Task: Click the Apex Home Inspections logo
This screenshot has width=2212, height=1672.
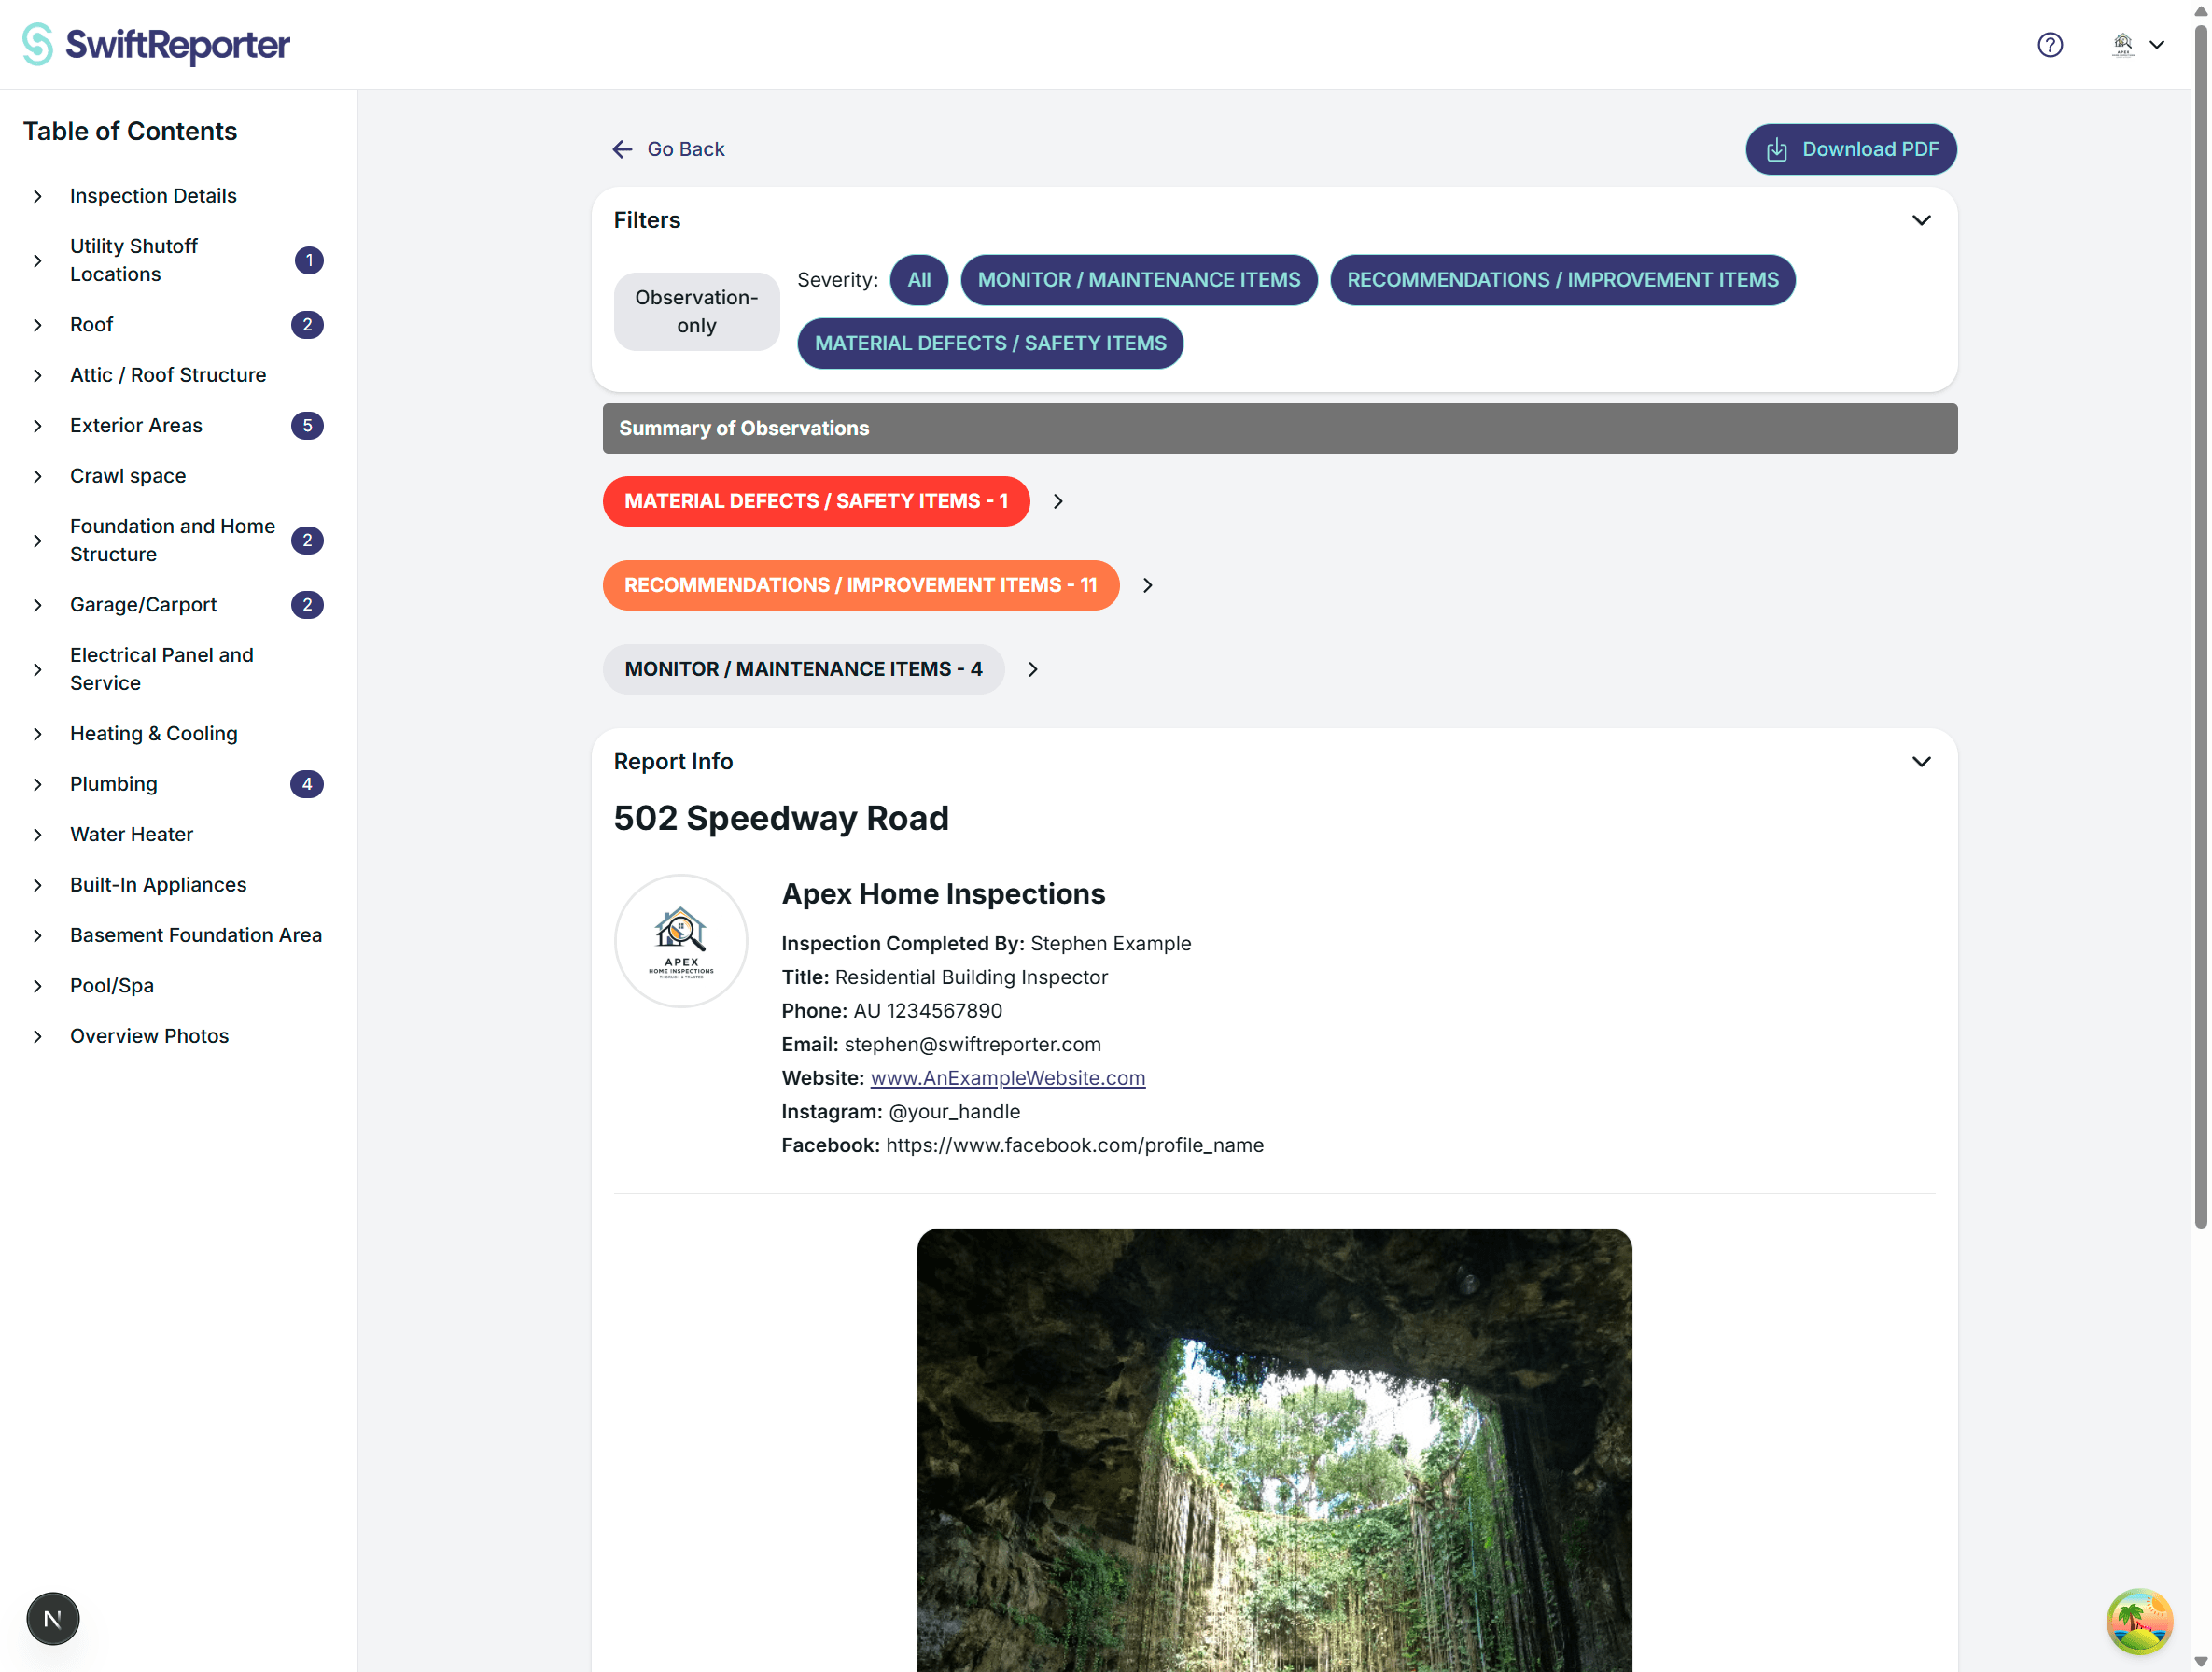Action: 681,941
